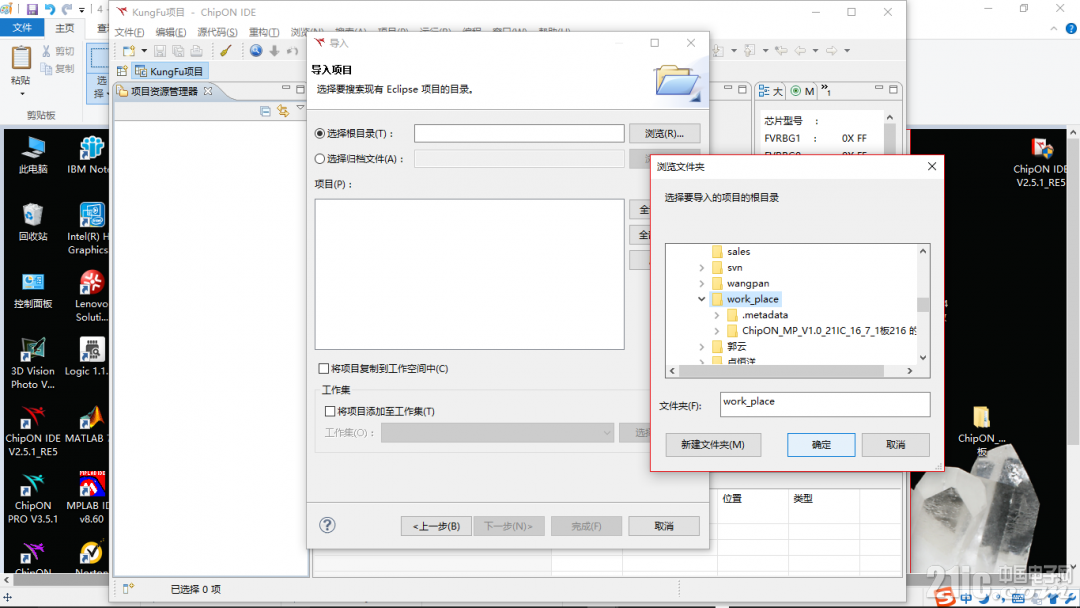
Task: Open 工作集(O) combo box dropdown
Action: [x=497, y=432]
